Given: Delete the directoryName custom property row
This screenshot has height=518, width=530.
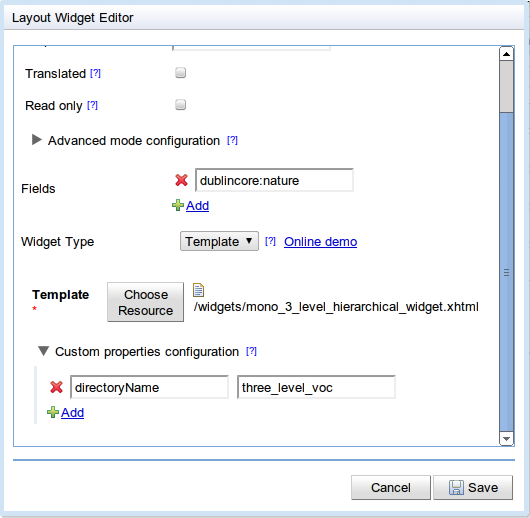Looking at the screenshot, I should [56, 387].
